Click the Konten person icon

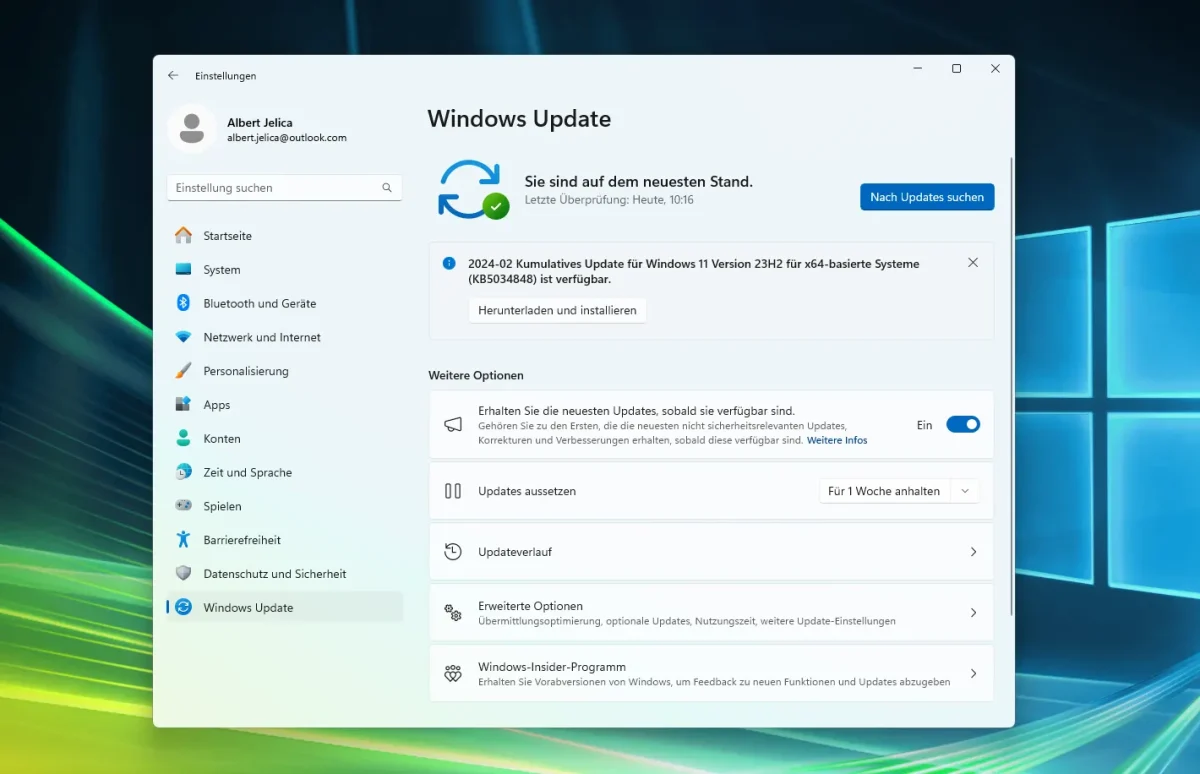(x=183, y=438)
